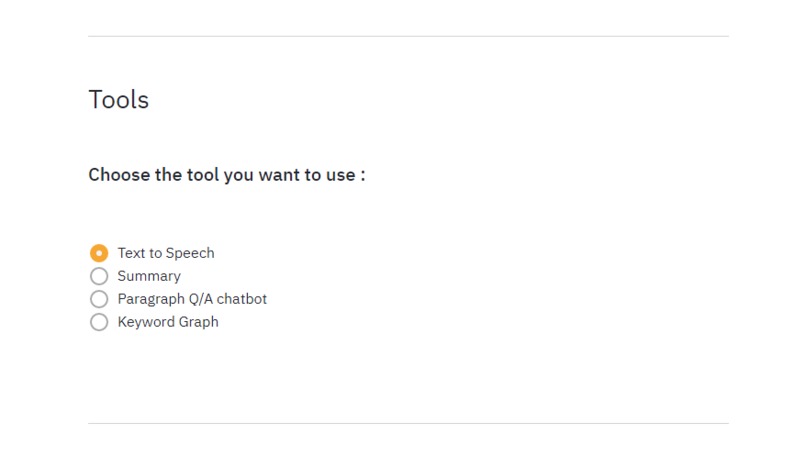806x456 pixels.
Task: Pick the empty circle beside Summary
Action: pyautogui.click(x=99, y=276)
